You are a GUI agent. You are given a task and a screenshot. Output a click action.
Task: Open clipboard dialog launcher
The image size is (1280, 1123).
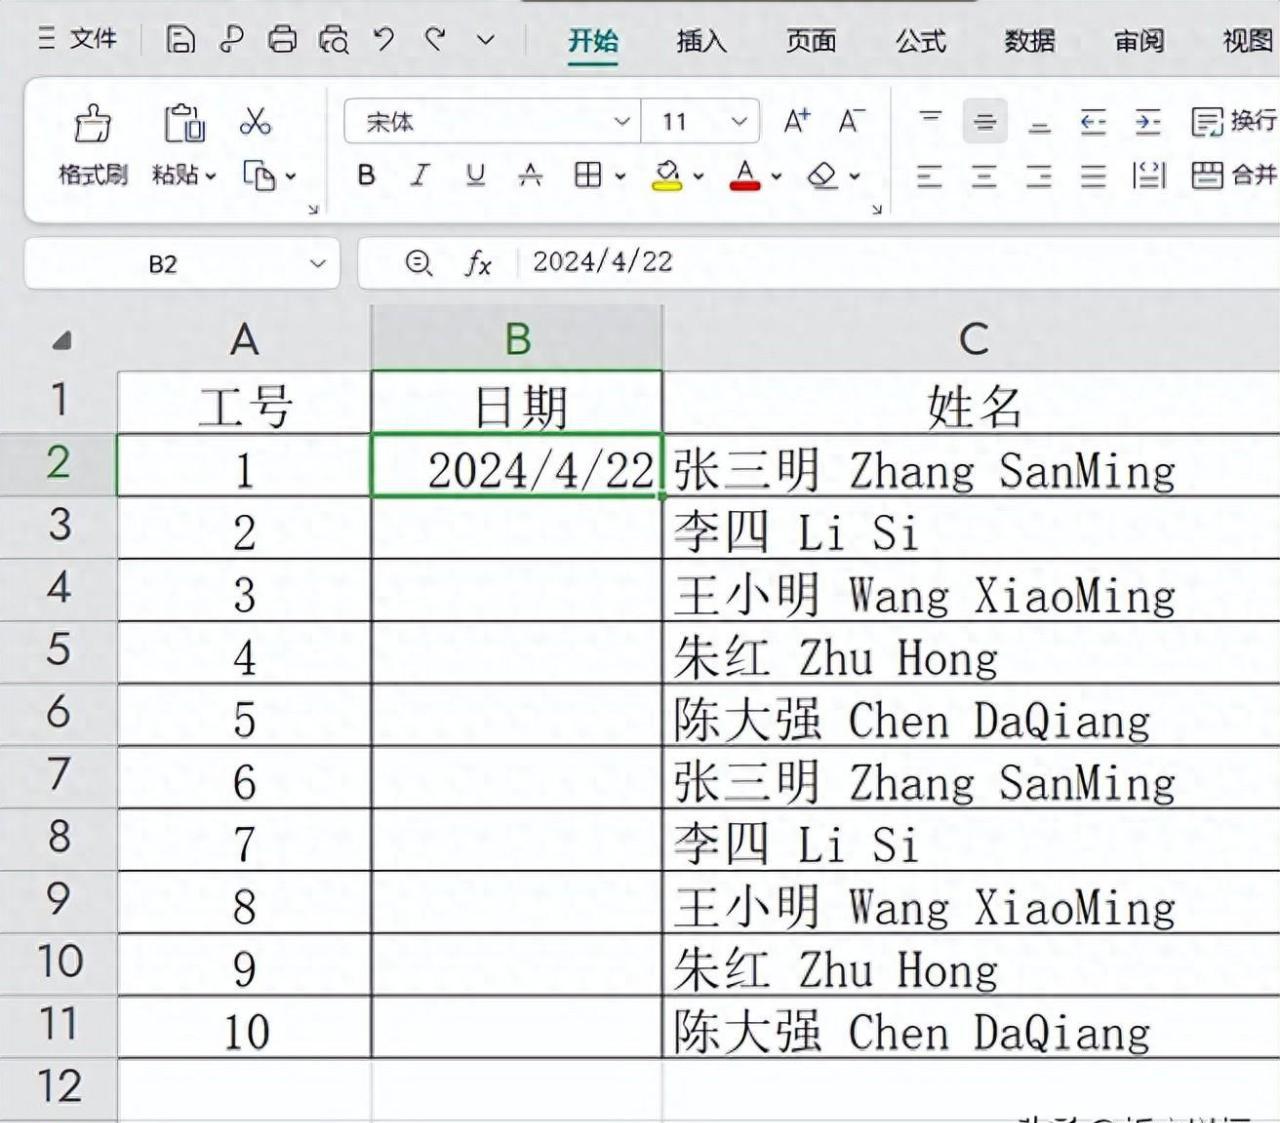point(313,209)
